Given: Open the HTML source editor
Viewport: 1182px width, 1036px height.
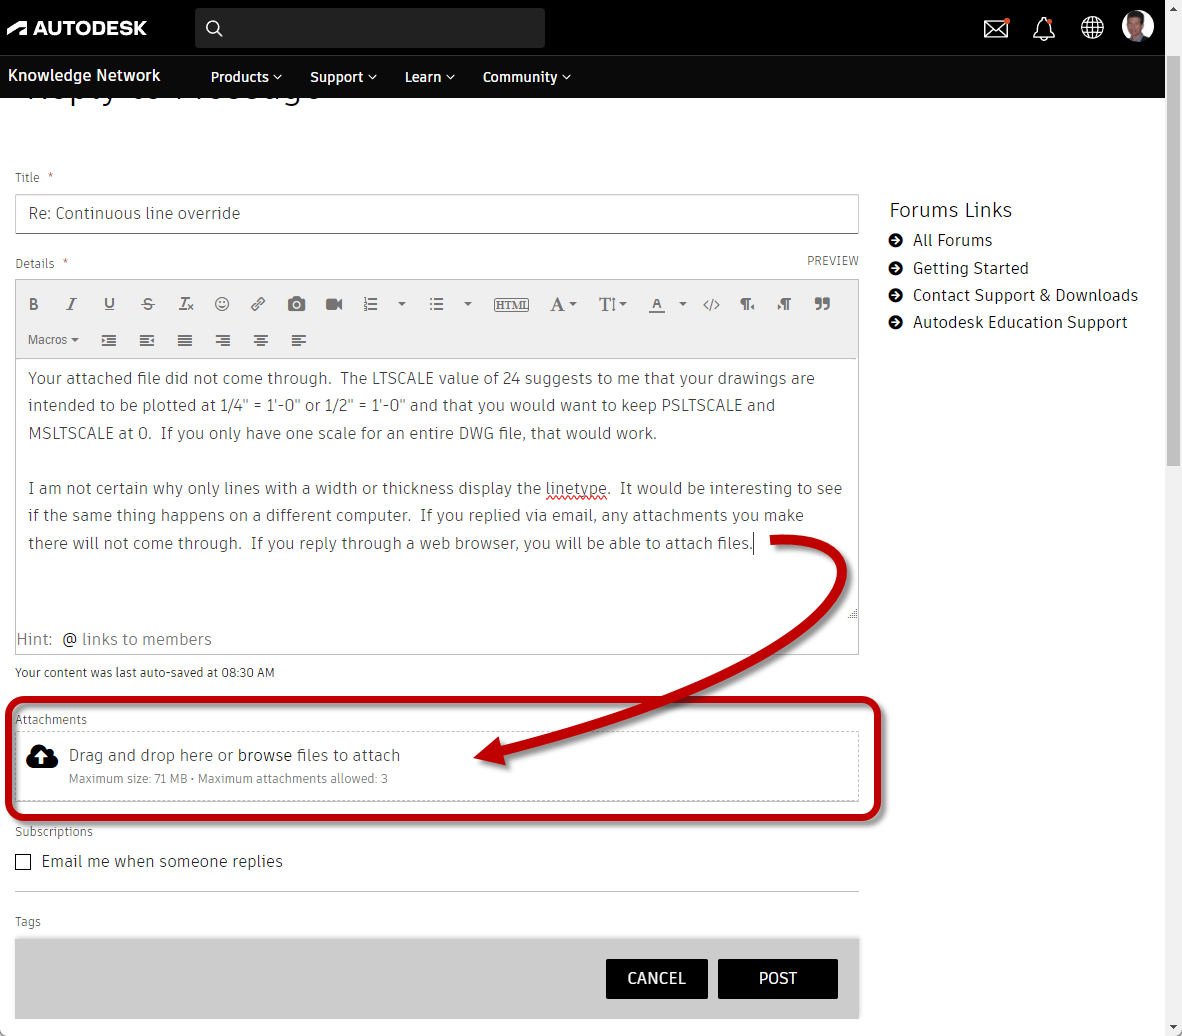Looking at the screenshot, I should pyautogui.click(x=511, y=304).
